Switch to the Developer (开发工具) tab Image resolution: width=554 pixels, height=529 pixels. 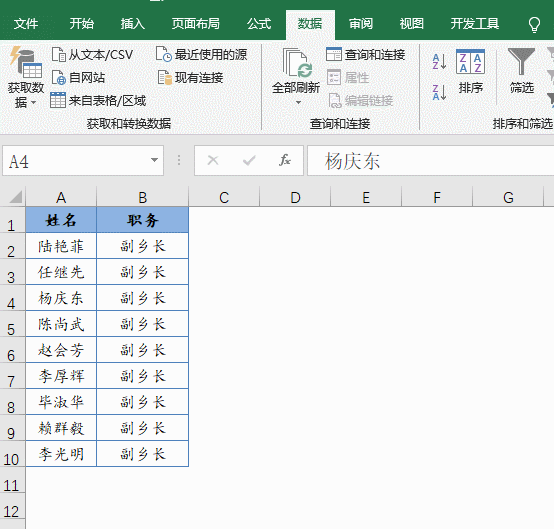tap(475, 24)
